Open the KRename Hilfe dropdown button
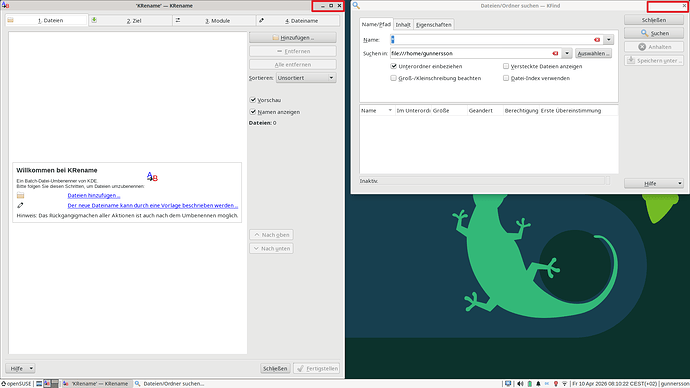The image size is (690, 388). [x=20, y=368]
